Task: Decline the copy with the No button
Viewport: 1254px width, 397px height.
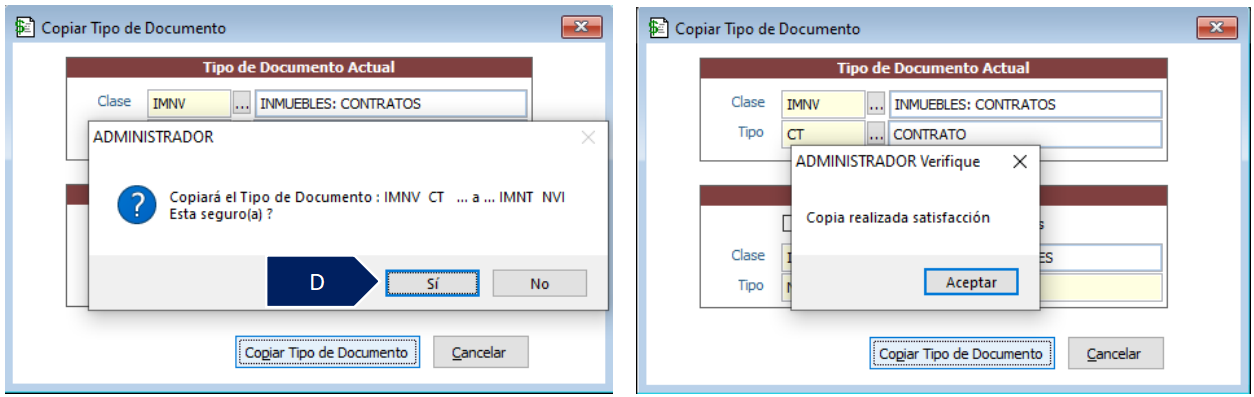Action: [540, 284]
